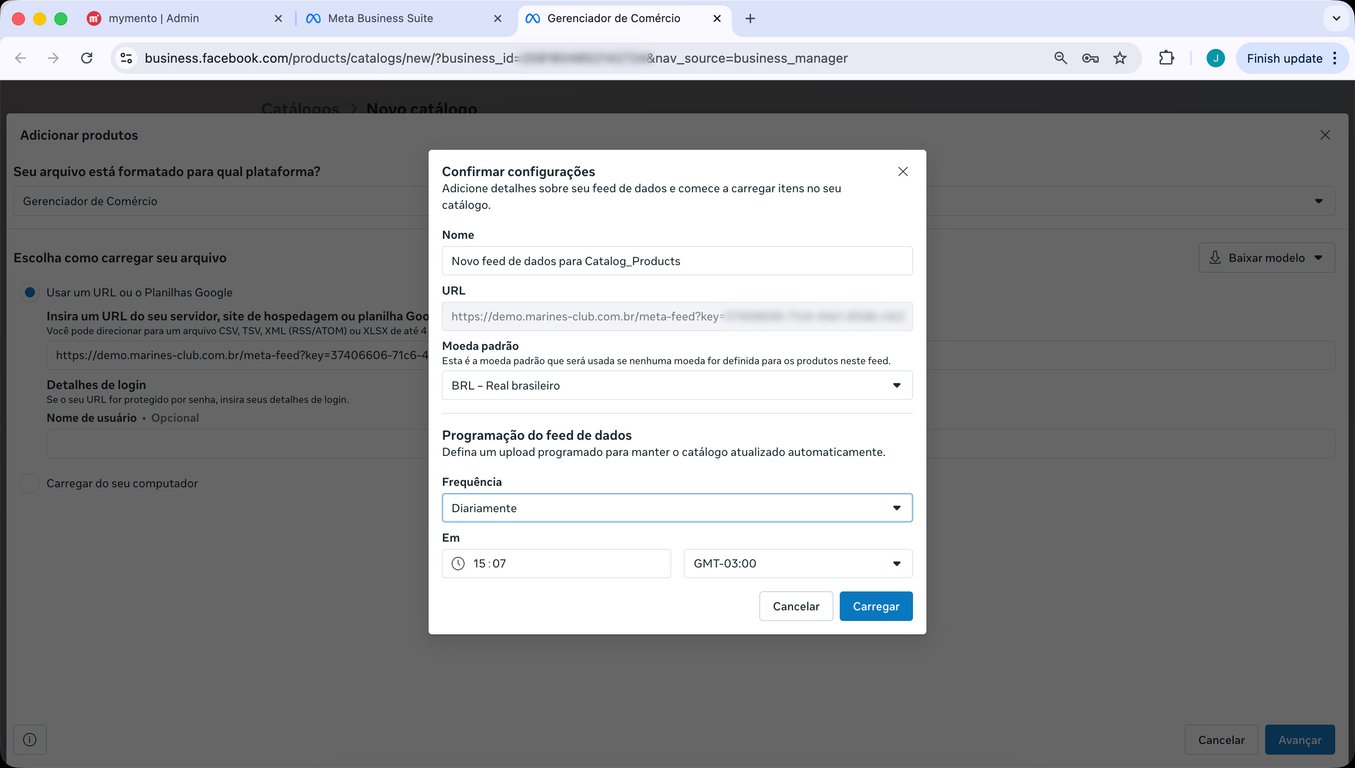
Task: Click the browser reload icon
Action: tap(87, 58)
